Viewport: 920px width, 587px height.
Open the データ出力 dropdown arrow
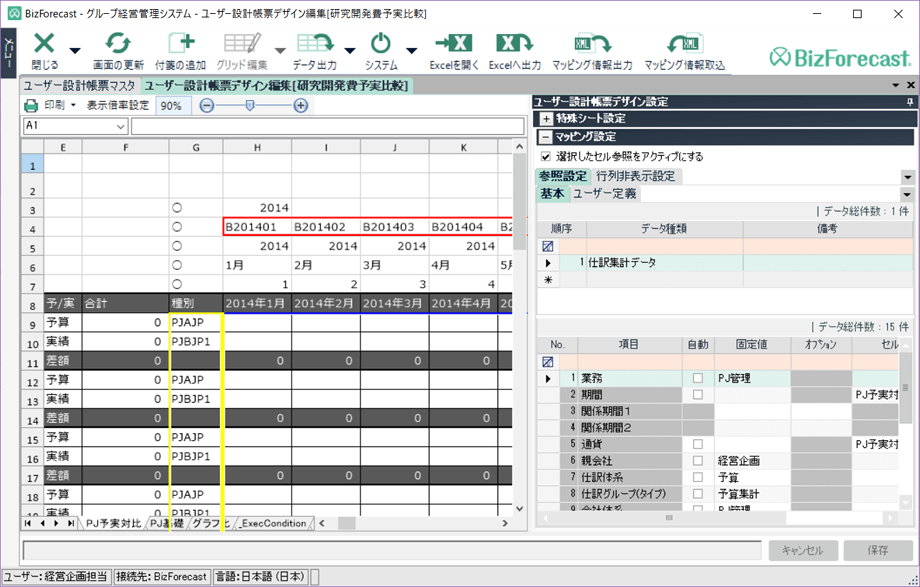coord(350,50)
